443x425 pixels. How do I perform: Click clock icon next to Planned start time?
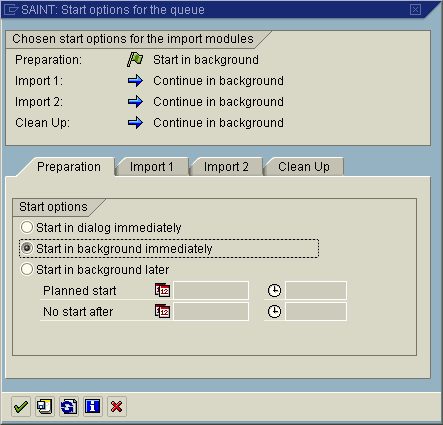[274, 290]
